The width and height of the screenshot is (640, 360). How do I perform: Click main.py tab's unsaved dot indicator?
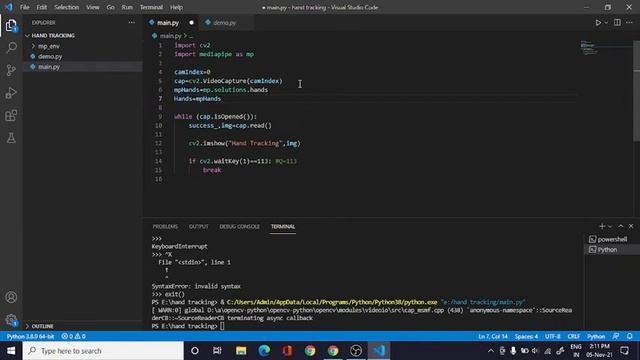click(191, 22)
